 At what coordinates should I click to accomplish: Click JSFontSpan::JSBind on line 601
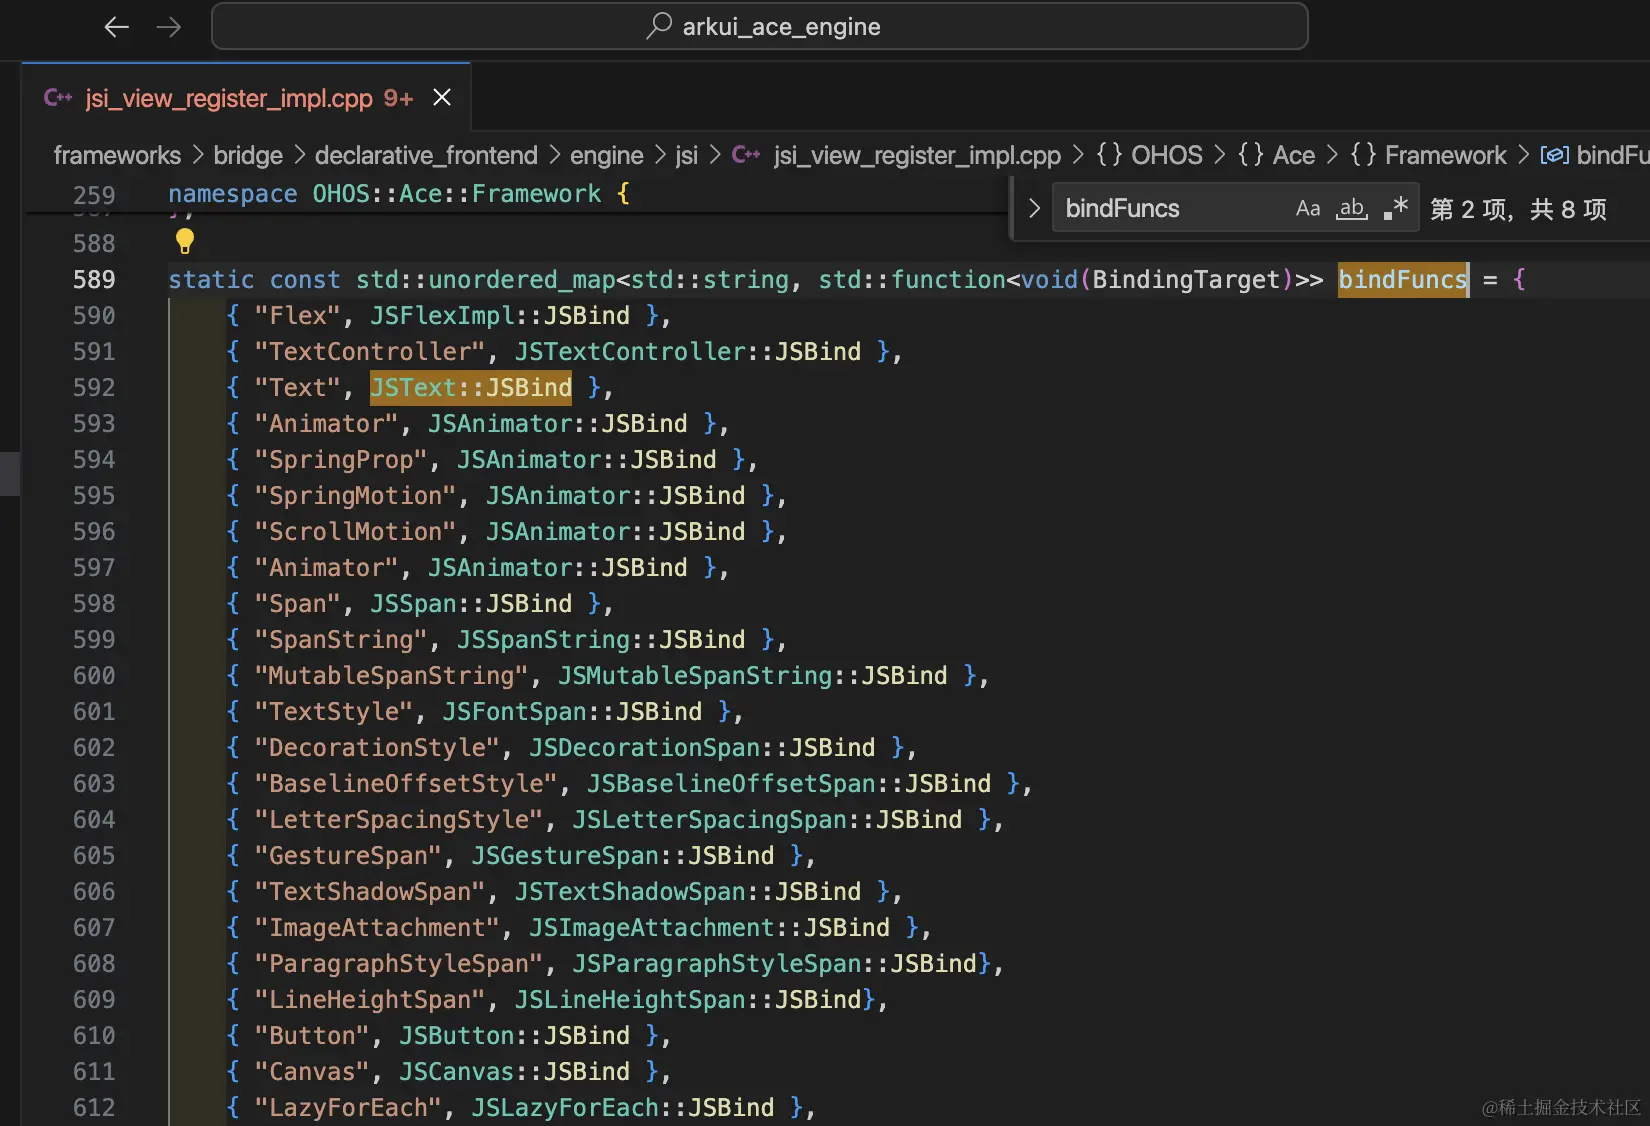click(572, 711)
